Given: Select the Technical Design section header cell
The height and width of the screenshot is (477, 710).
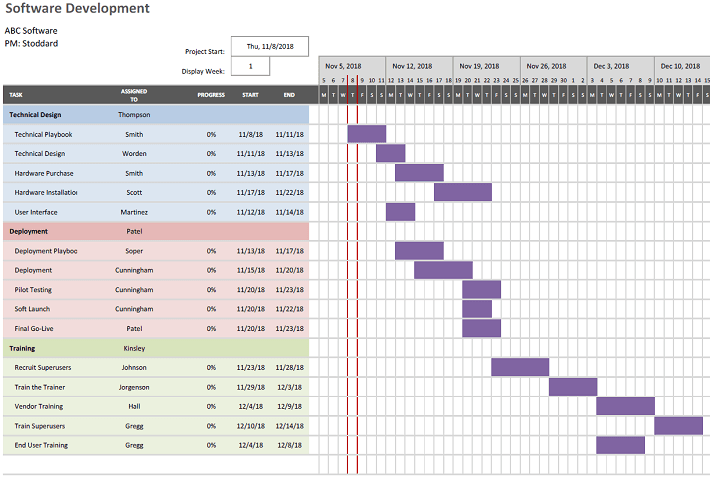Looking at the screenshot, I should [x=35, y=115].
